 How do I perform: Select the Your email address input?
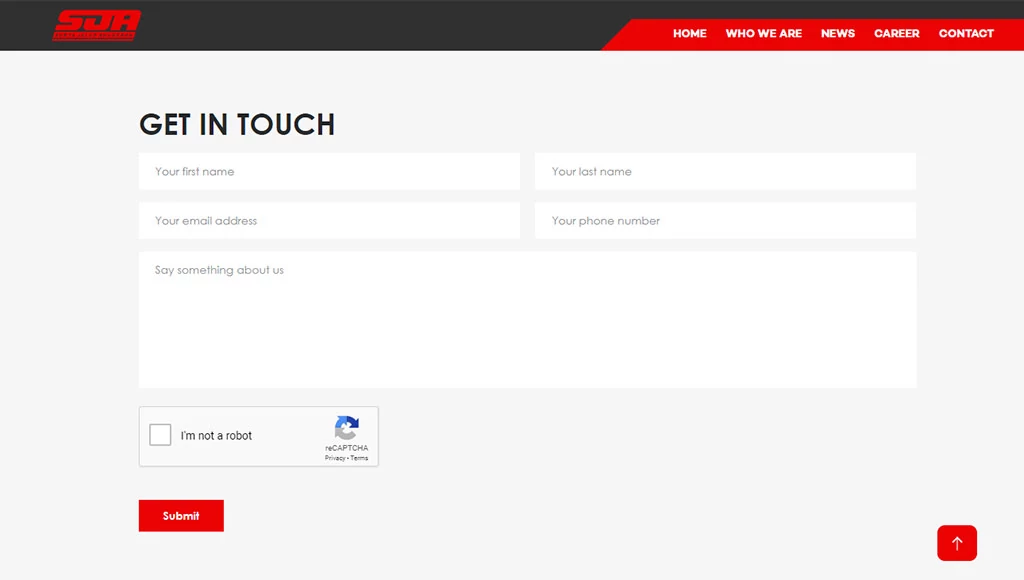point(329,221)
